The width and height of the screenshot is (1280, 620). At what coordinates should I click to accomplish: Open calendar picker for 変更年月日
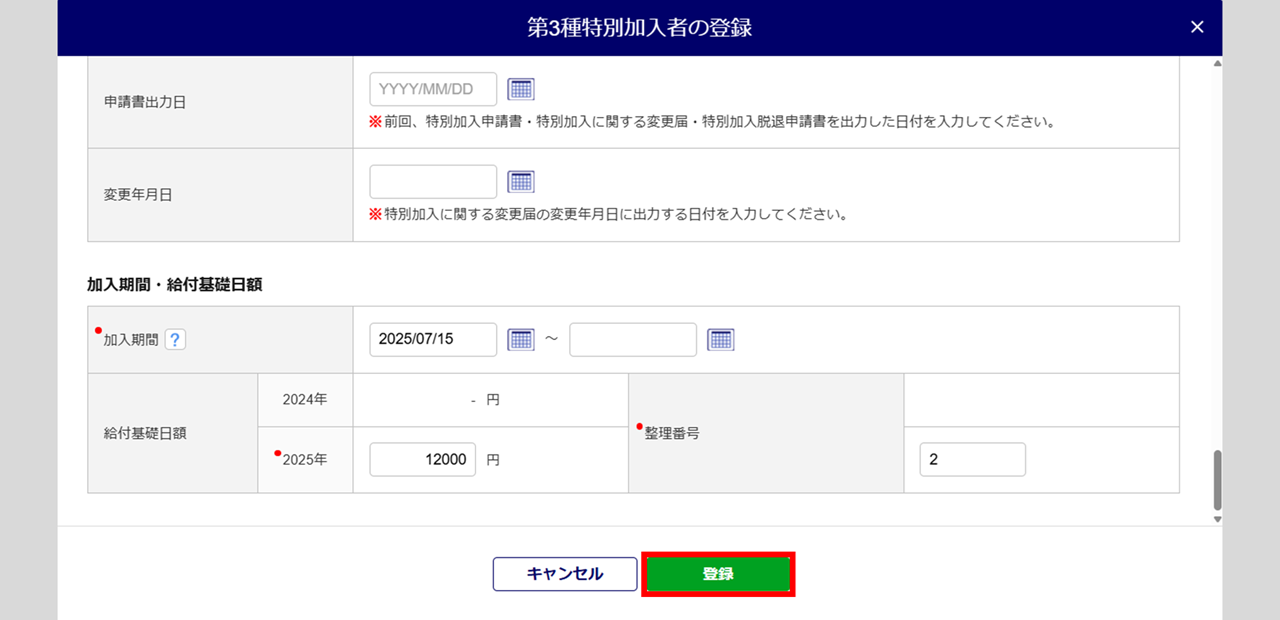pyautogui.click(x=521, y=181)
